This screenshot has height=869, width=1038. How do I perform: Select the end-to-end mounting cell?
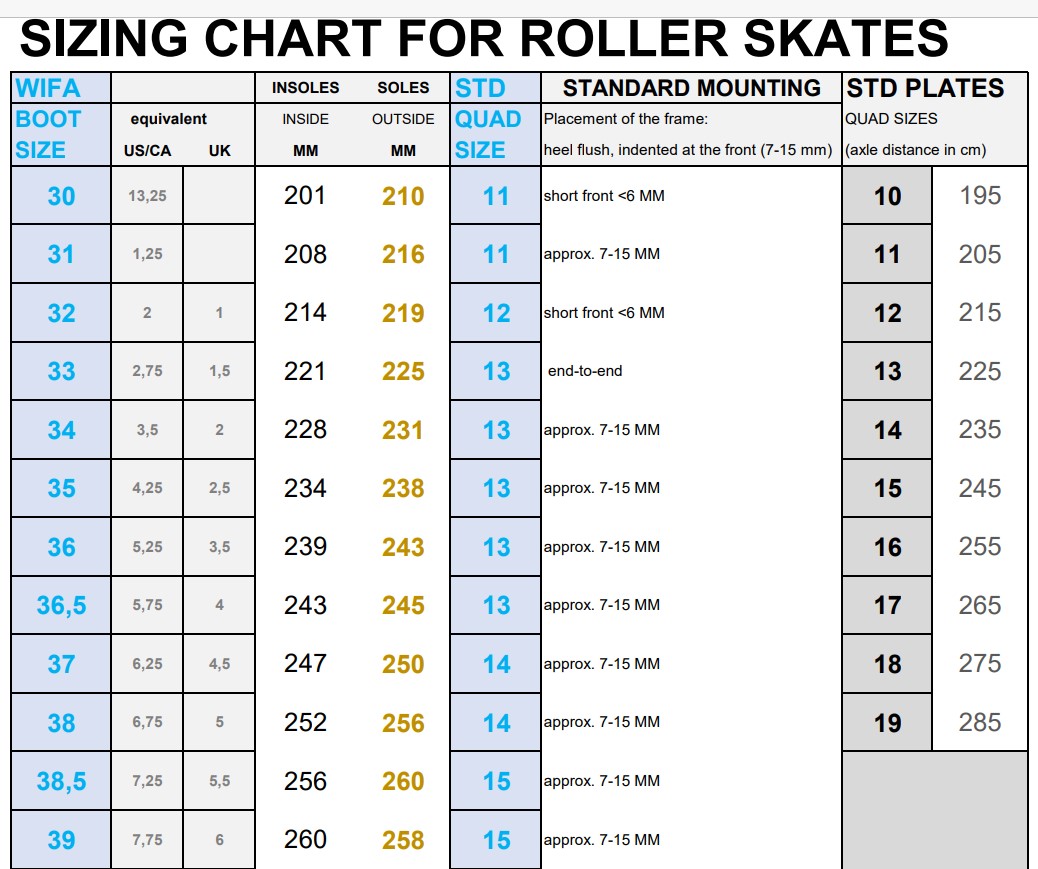pos(585,371)
